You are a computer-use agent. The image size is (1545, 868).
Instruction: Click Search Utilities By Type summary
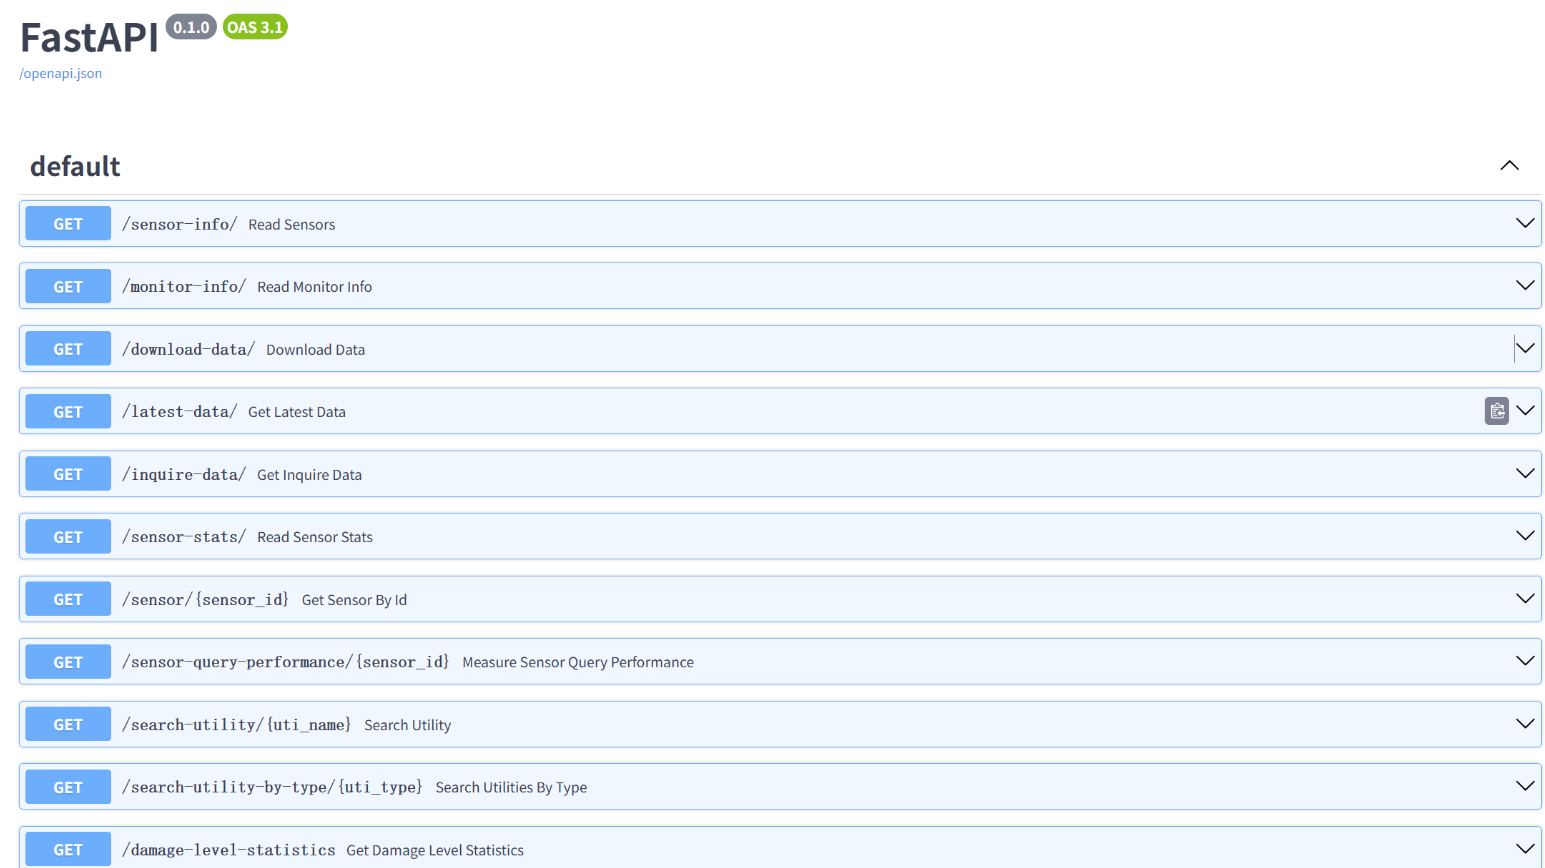[511, 788]
